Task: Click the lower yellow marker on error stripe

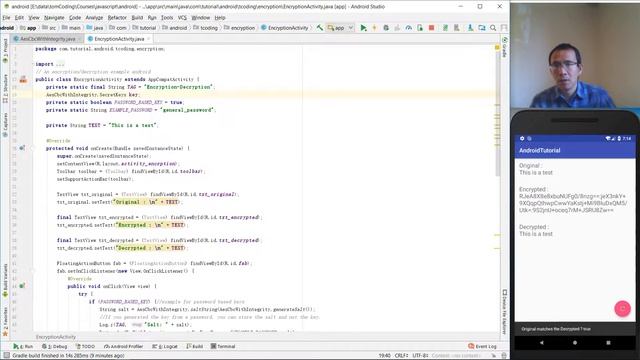Action: (497, 248)
